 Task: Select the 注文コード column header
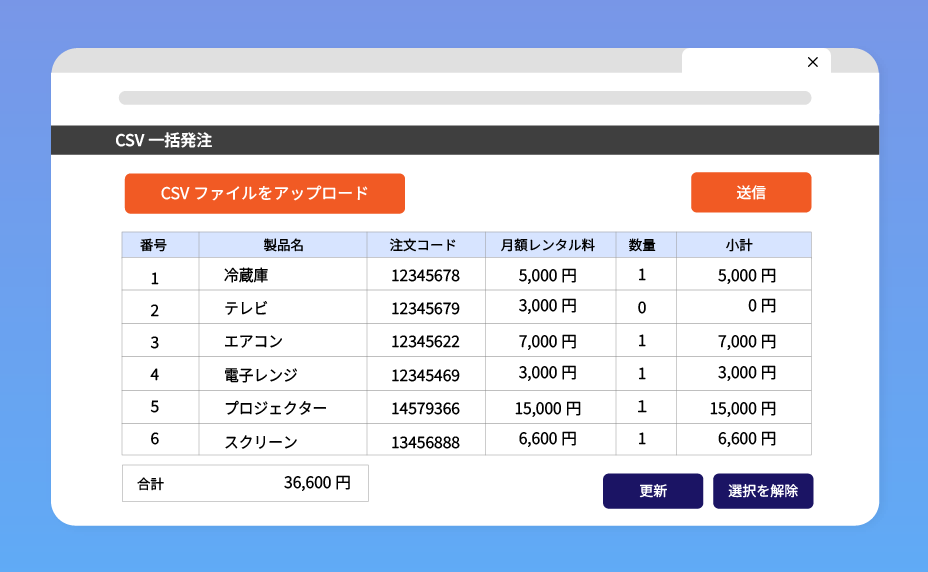425,245
